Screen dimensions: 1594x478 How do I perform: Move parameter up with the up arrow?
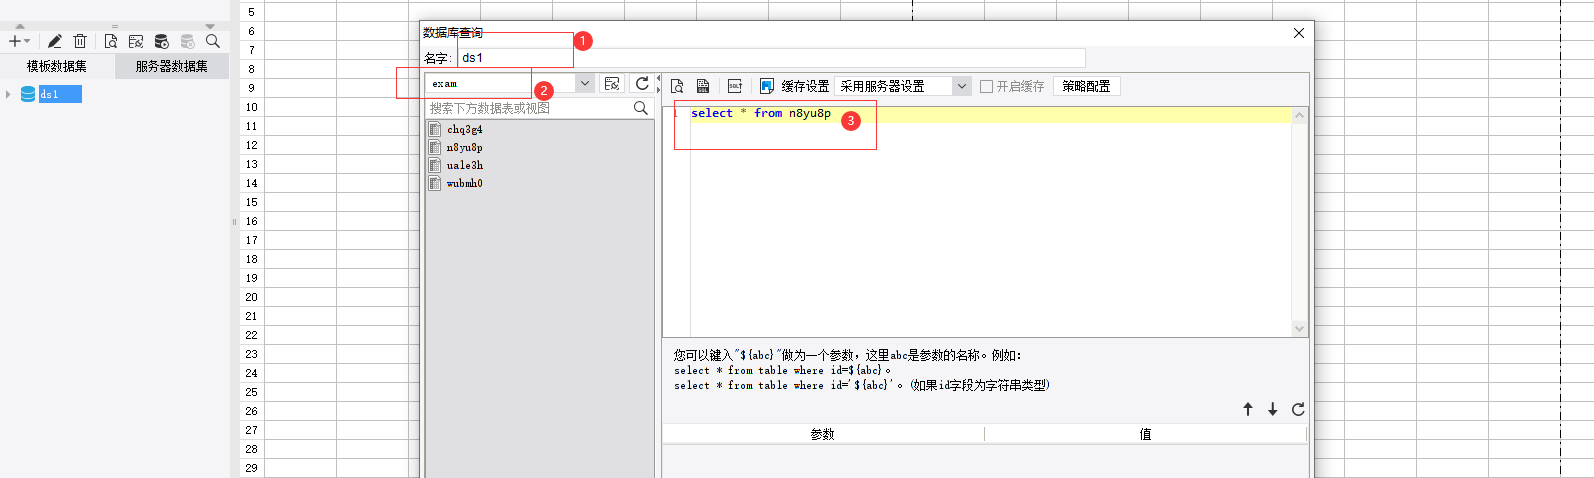click(1248, 409)
